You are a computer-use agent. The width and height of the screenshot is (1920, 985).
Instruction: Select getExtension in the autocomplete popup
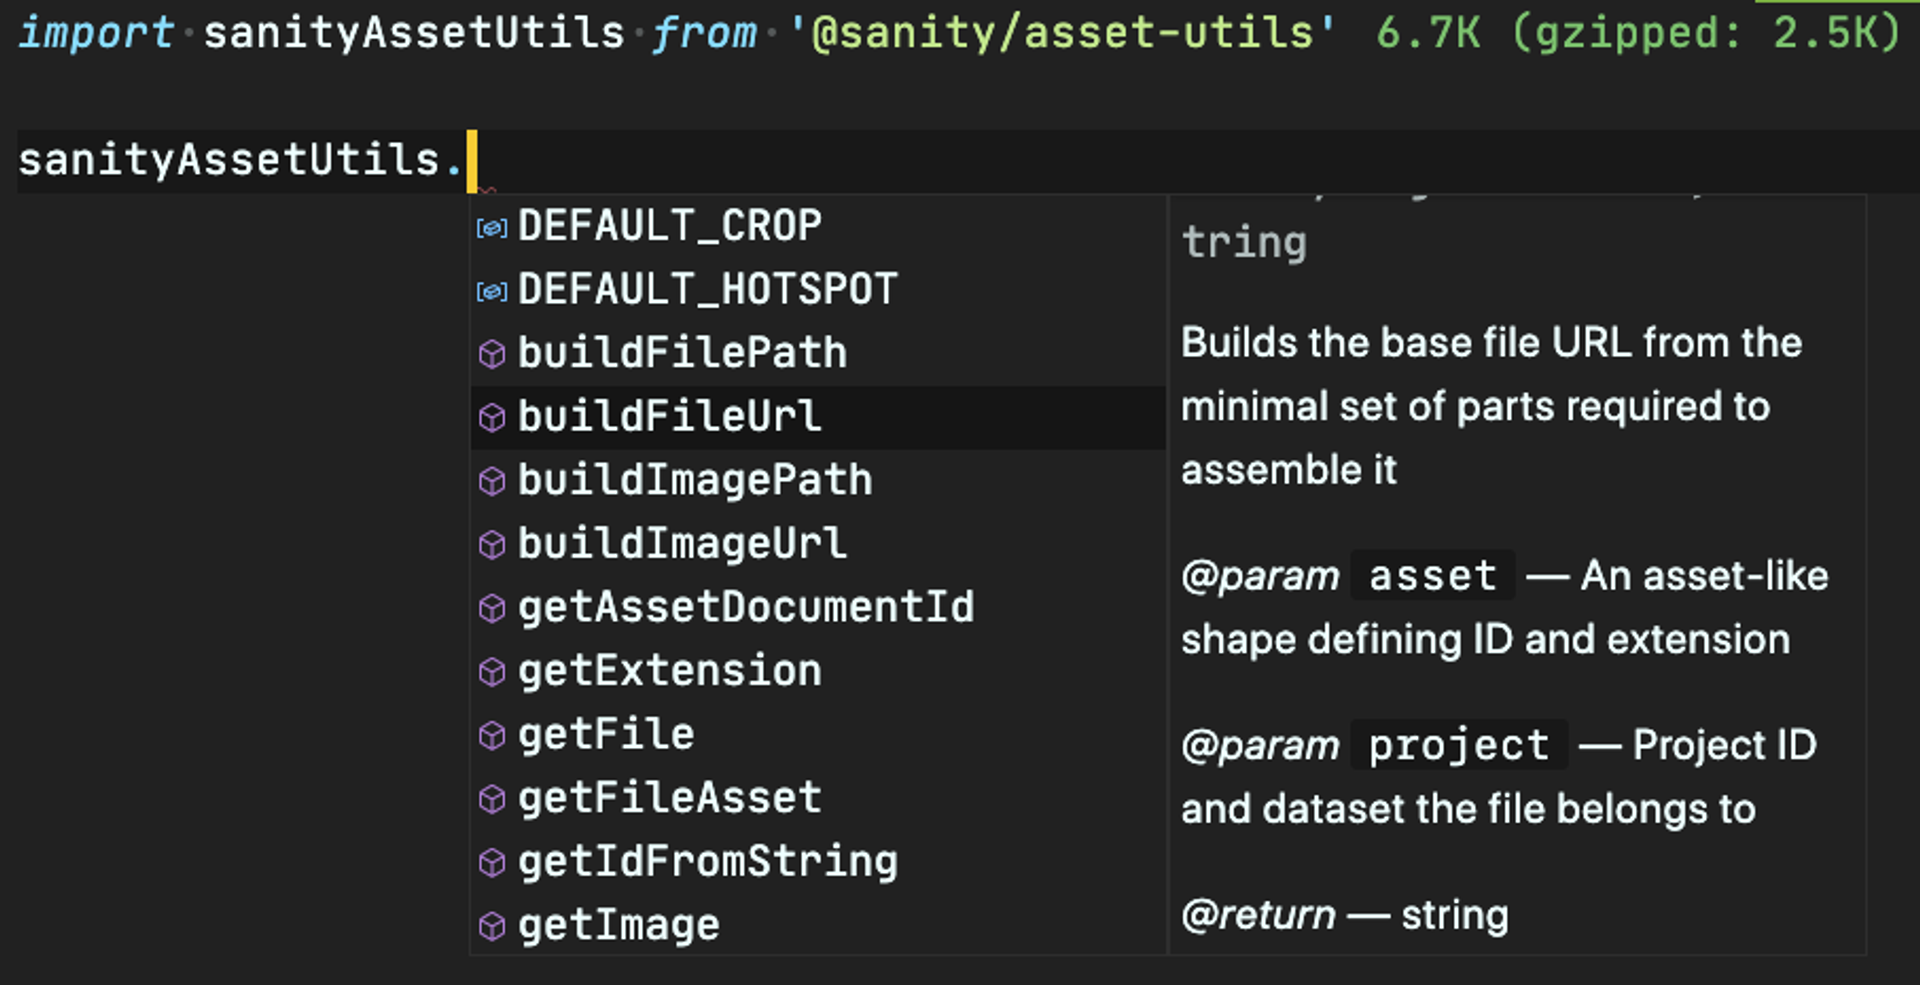coord(670,671)
